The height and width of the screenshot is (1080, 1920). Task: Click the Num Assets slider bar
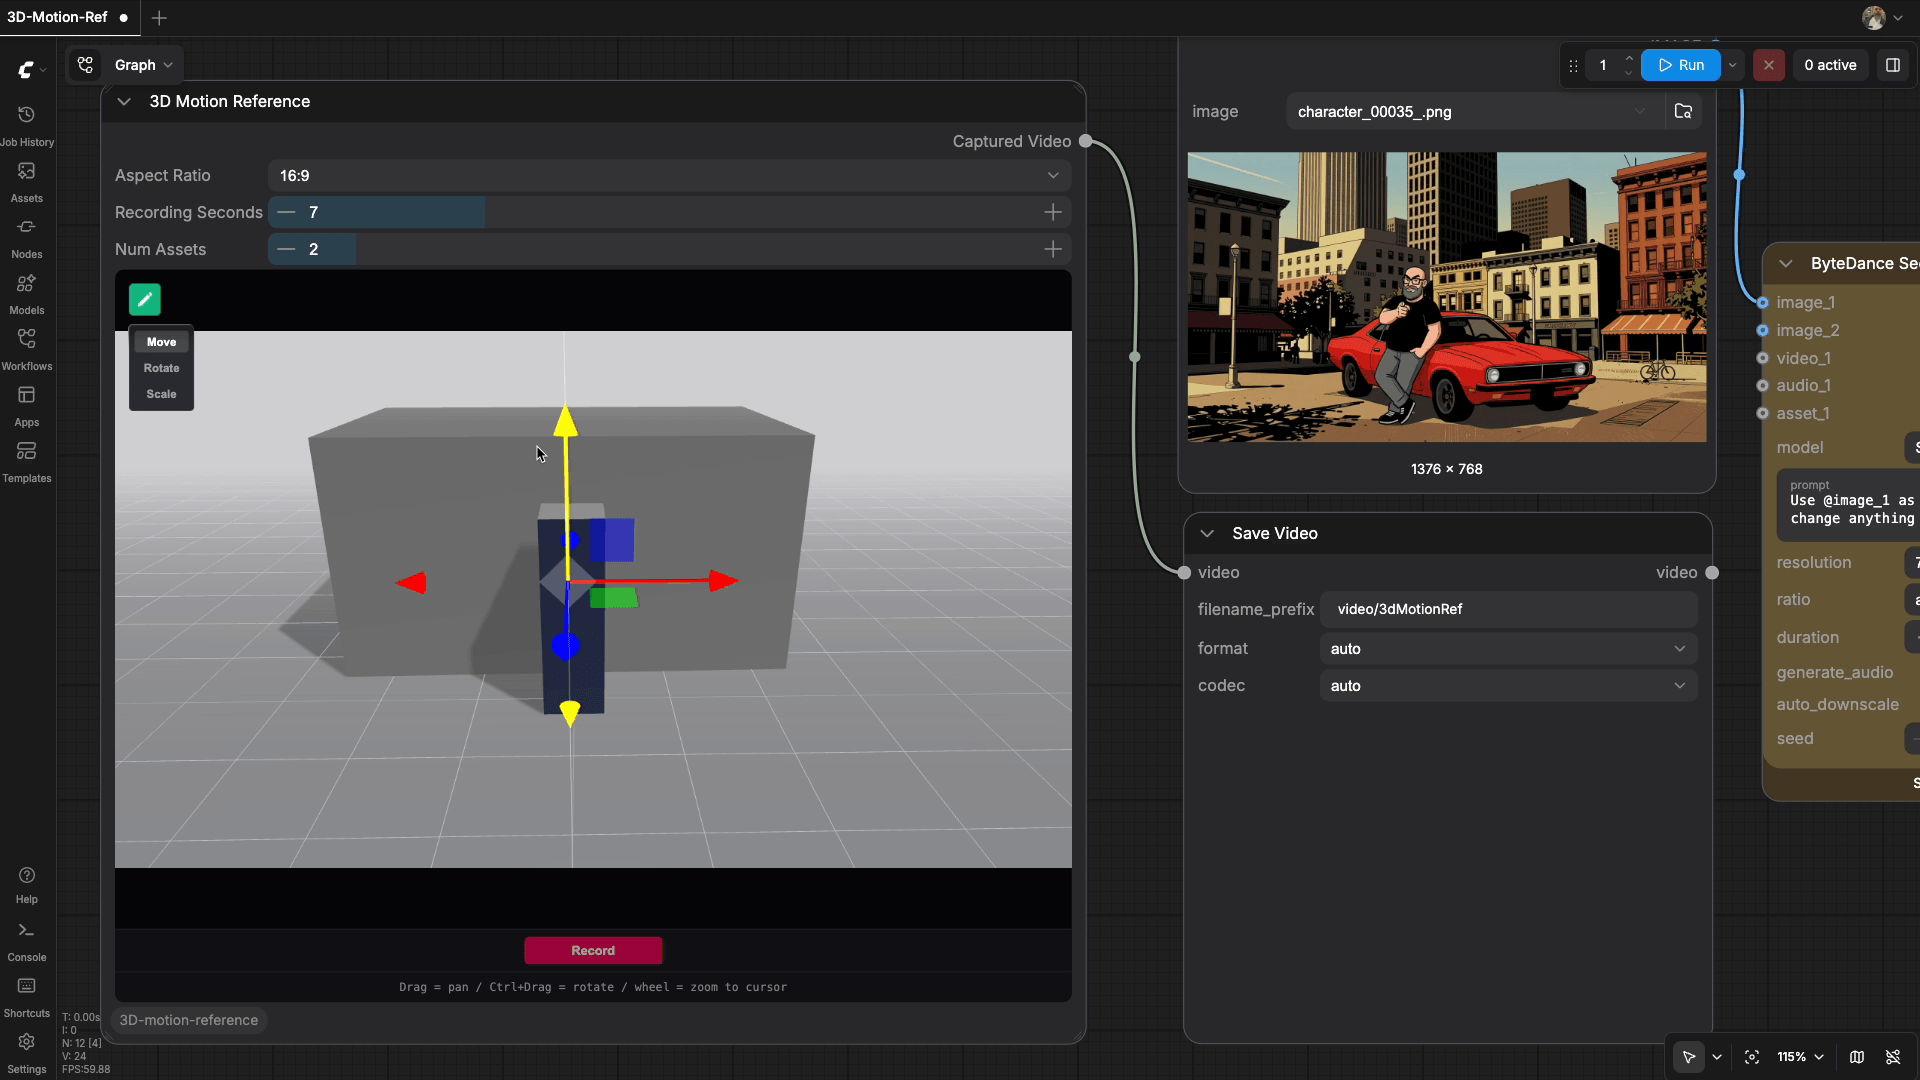(x=669, y=249)
